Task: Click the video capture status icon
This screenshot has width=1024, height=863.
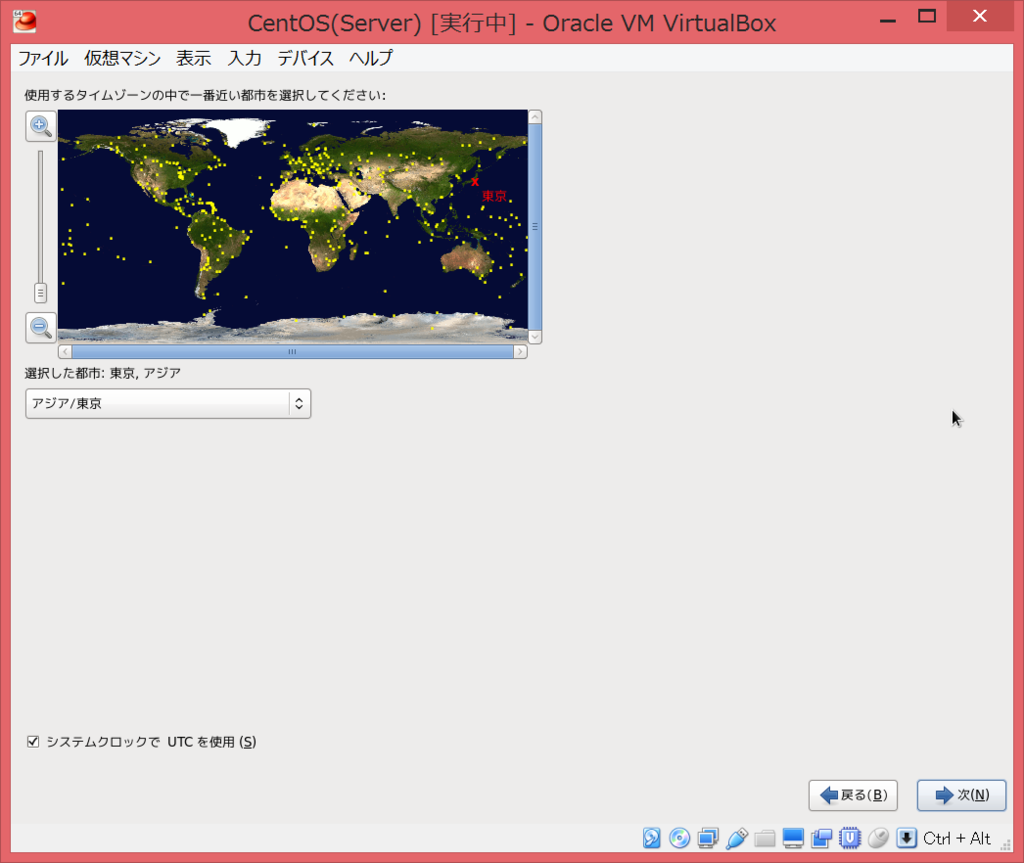Action: click(822, 838)
